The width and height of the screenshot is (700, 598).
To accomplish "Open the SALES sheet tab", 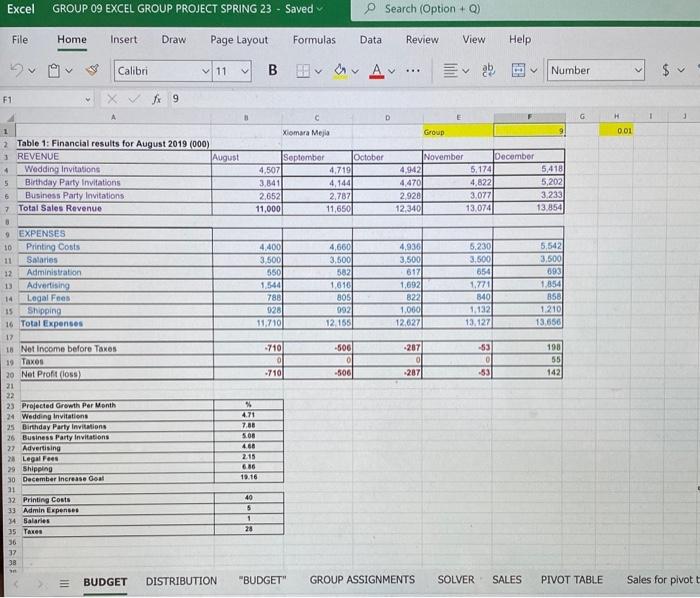I will 507,580.
